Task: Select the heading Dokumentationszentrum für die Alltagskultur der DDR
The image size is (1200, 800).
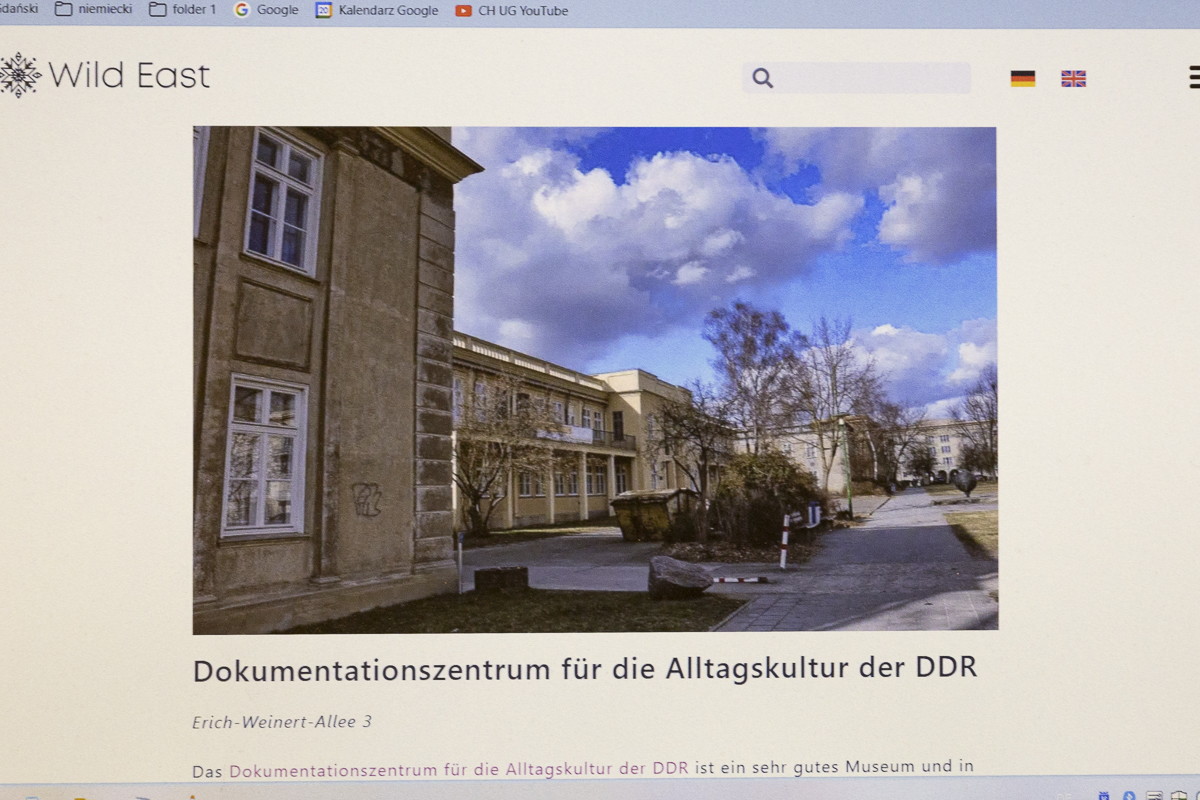Action: [585, 669]
